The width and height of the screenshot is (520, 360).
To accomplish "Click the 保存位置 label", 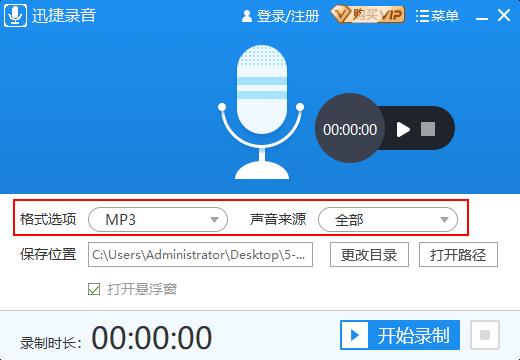I will coord(48,254).
